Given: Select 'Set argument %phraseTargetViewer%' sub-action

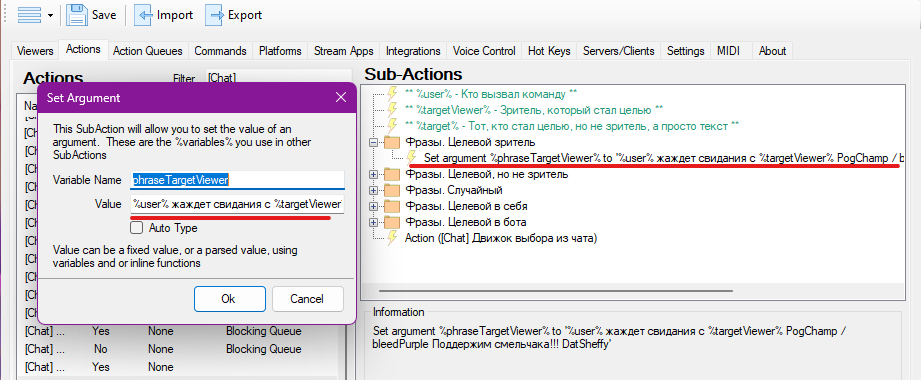Looking at the screenshot, I should [x=664, y=158].
